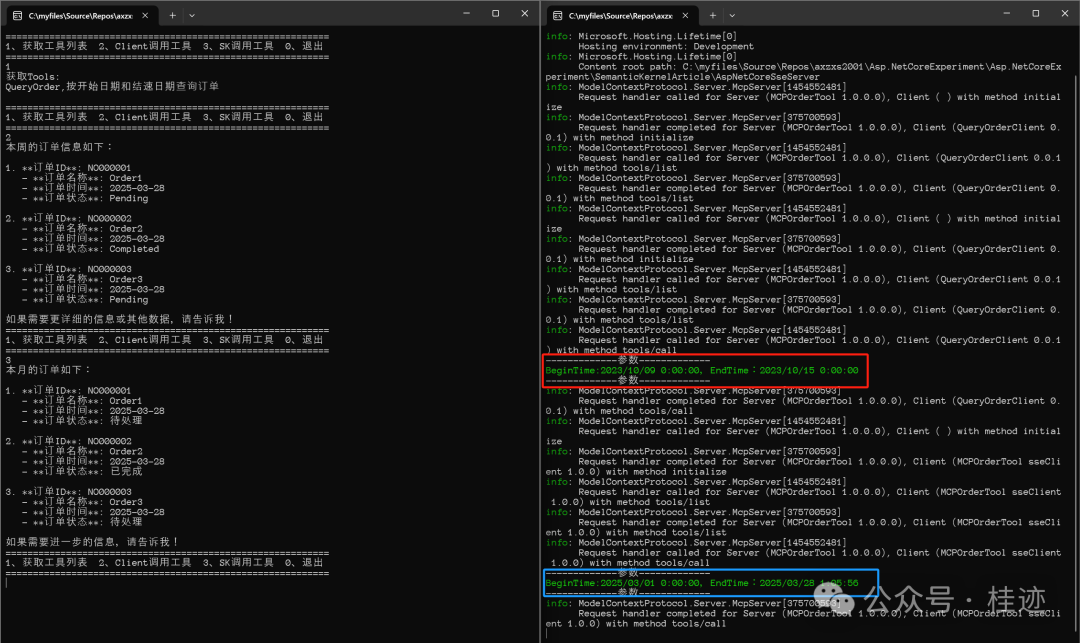Open a new tab with the left window's plus icon

[x=174, y=15]
